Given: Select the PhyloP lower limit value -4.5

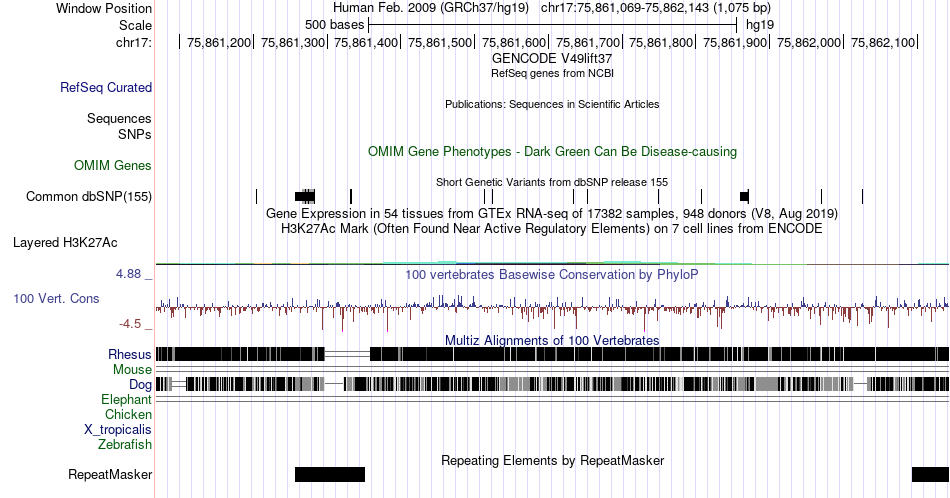Looking at the screenshot, I should click(130, 324).
